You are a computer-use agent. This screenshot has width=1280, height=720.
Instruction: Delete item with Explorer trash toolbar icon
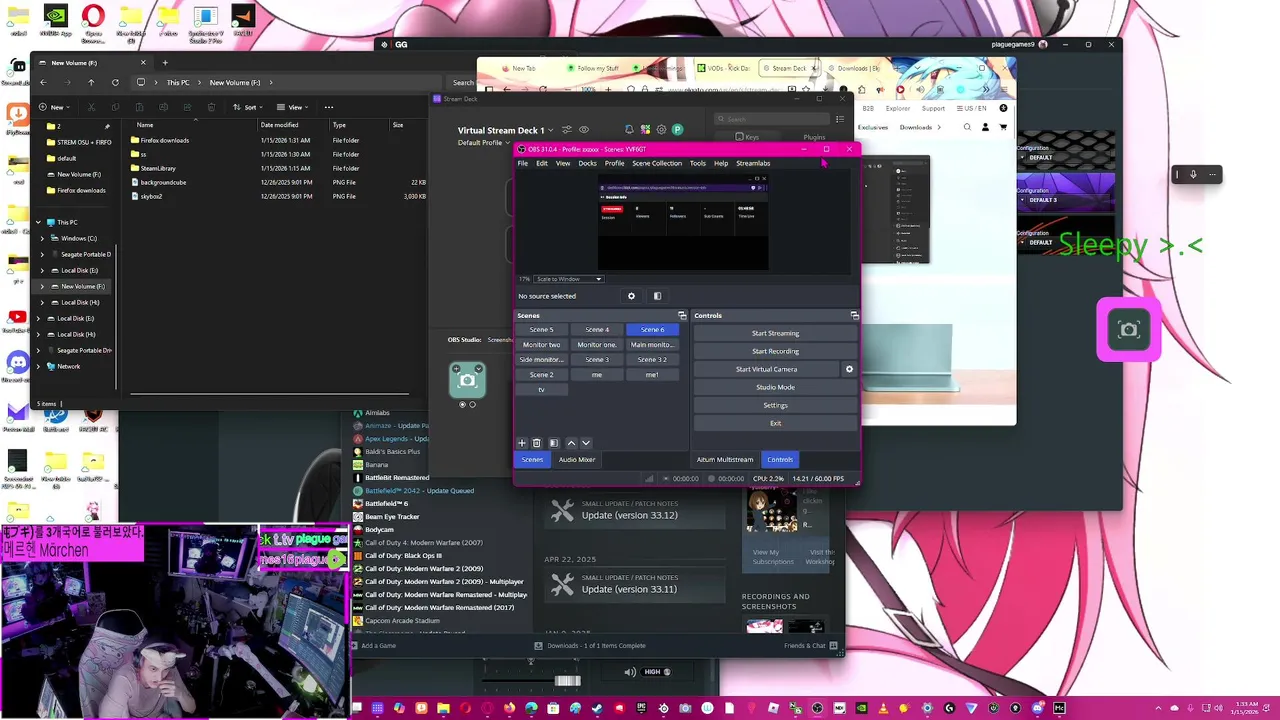tap(211, 107)
